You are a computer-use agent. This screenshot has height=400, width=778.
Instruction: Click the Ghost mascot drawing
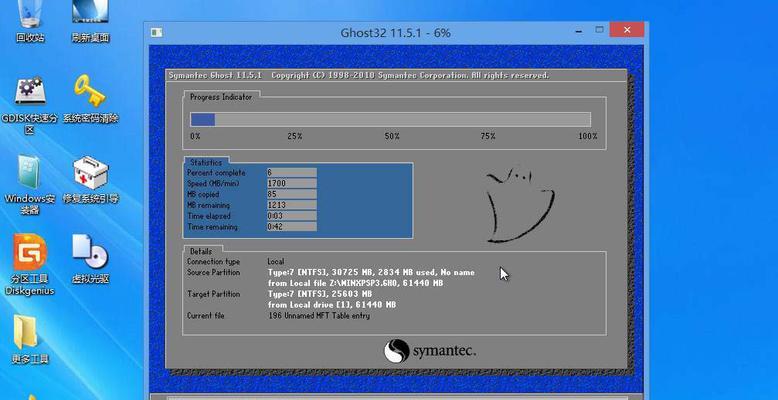[x=520, y=204]
